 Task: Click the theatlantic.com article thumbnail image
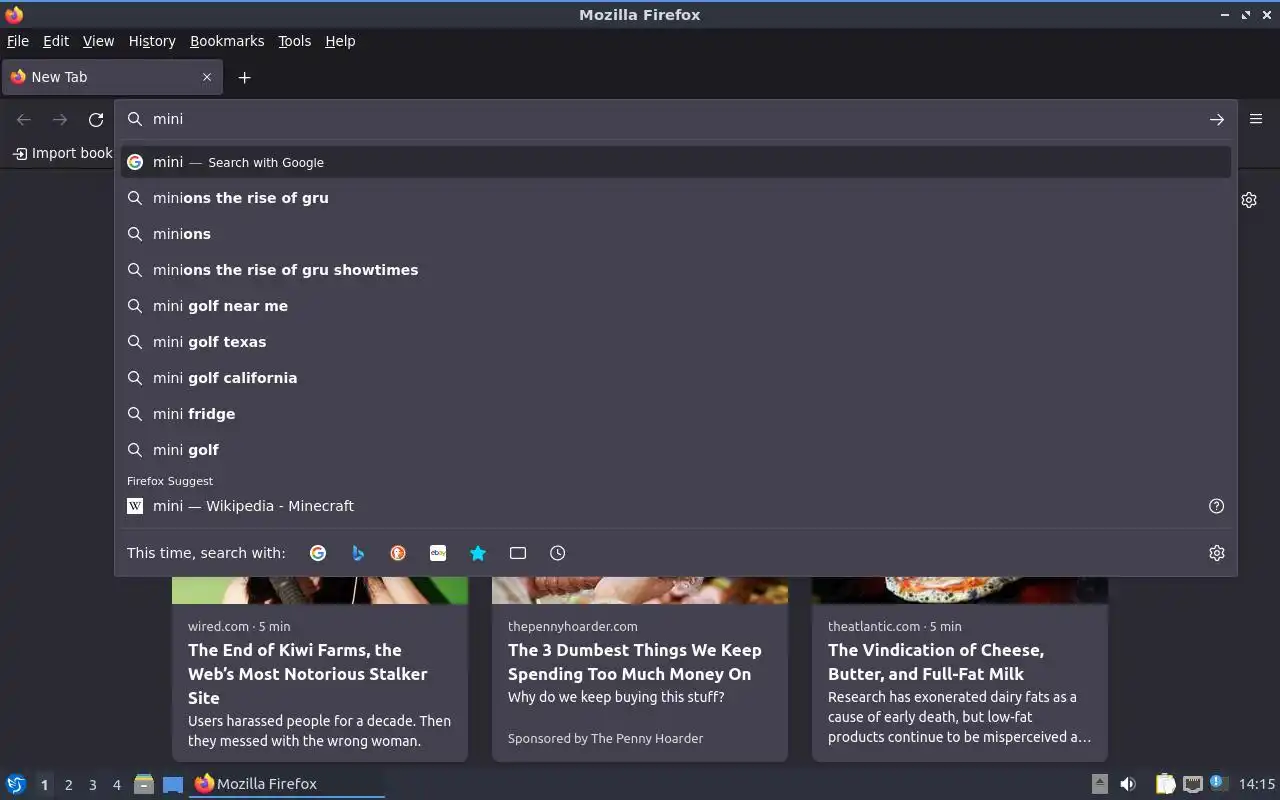960,590
